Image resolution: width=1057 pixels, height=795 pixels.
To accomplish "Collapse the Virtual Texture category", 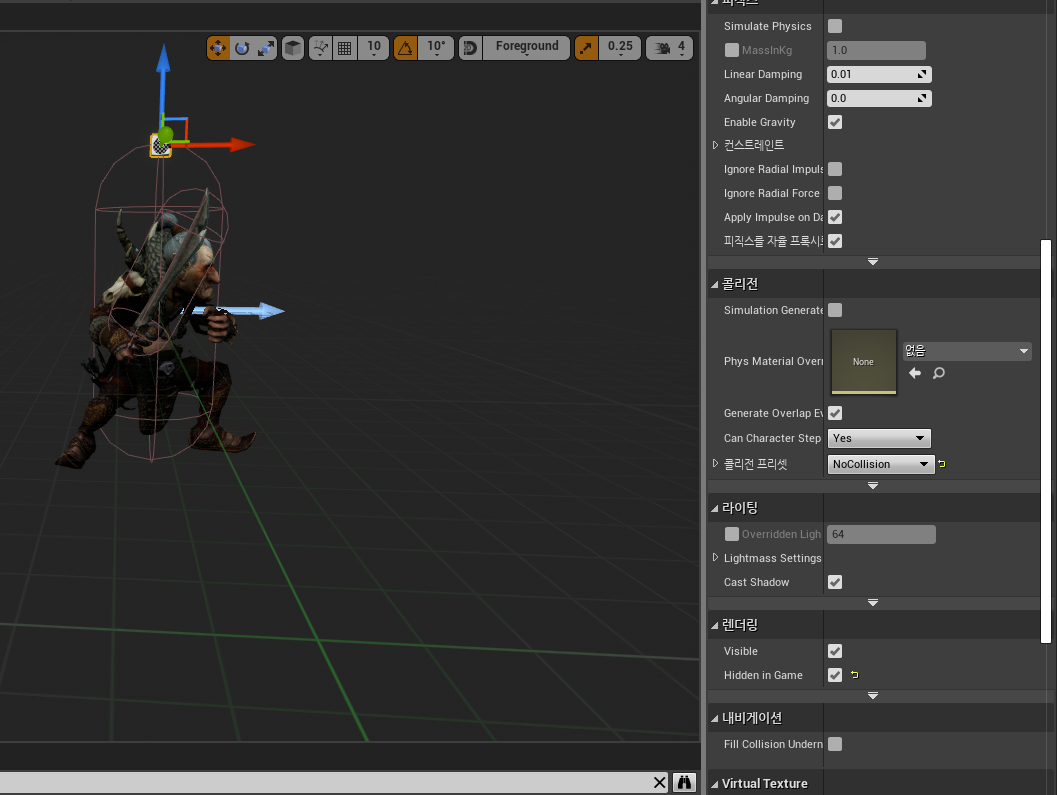I will pos(715,784).
